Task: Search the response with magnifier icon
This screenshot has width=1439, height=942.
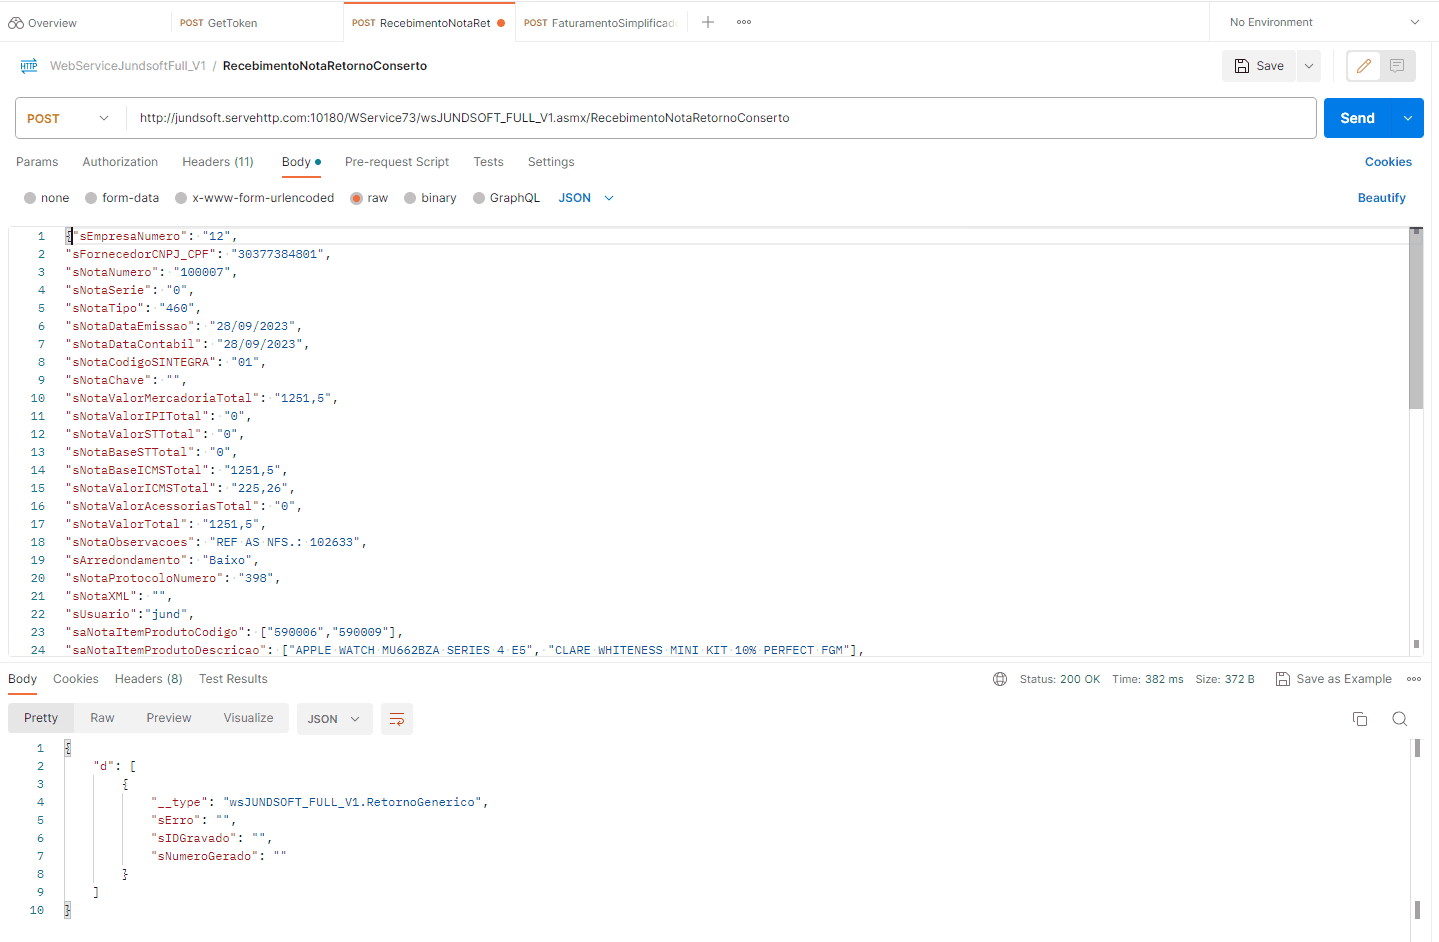Action: pos(1400,719)
